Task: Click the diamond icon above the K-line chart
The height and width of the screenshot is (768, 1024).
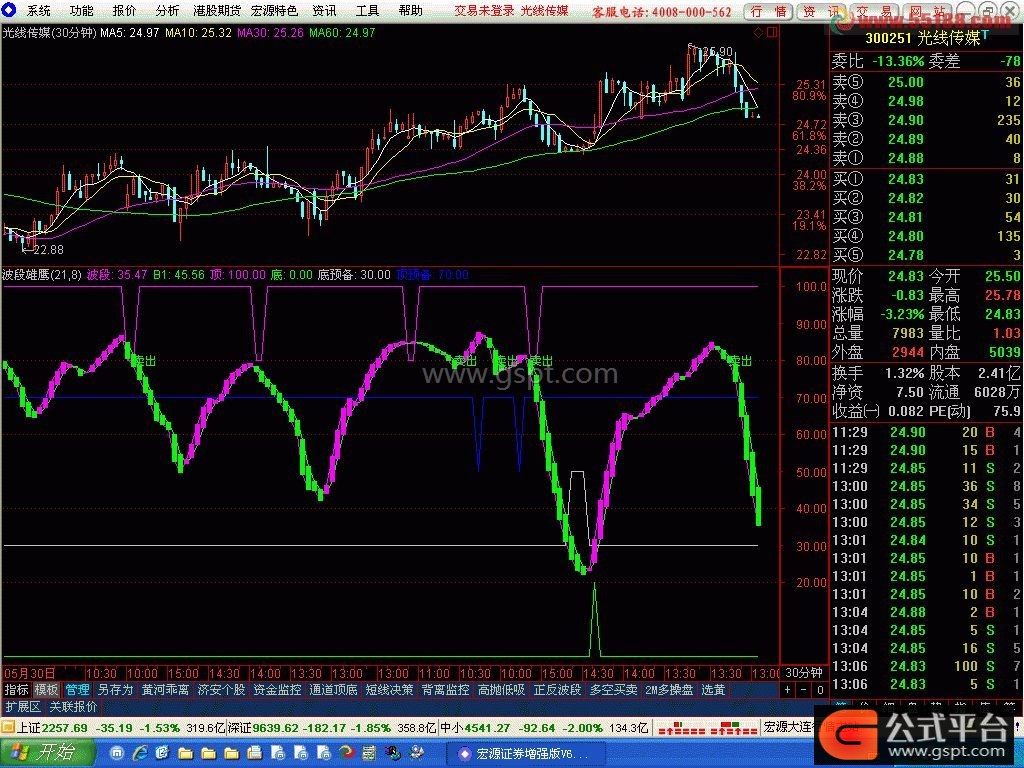Action: (x=758, y=32)
